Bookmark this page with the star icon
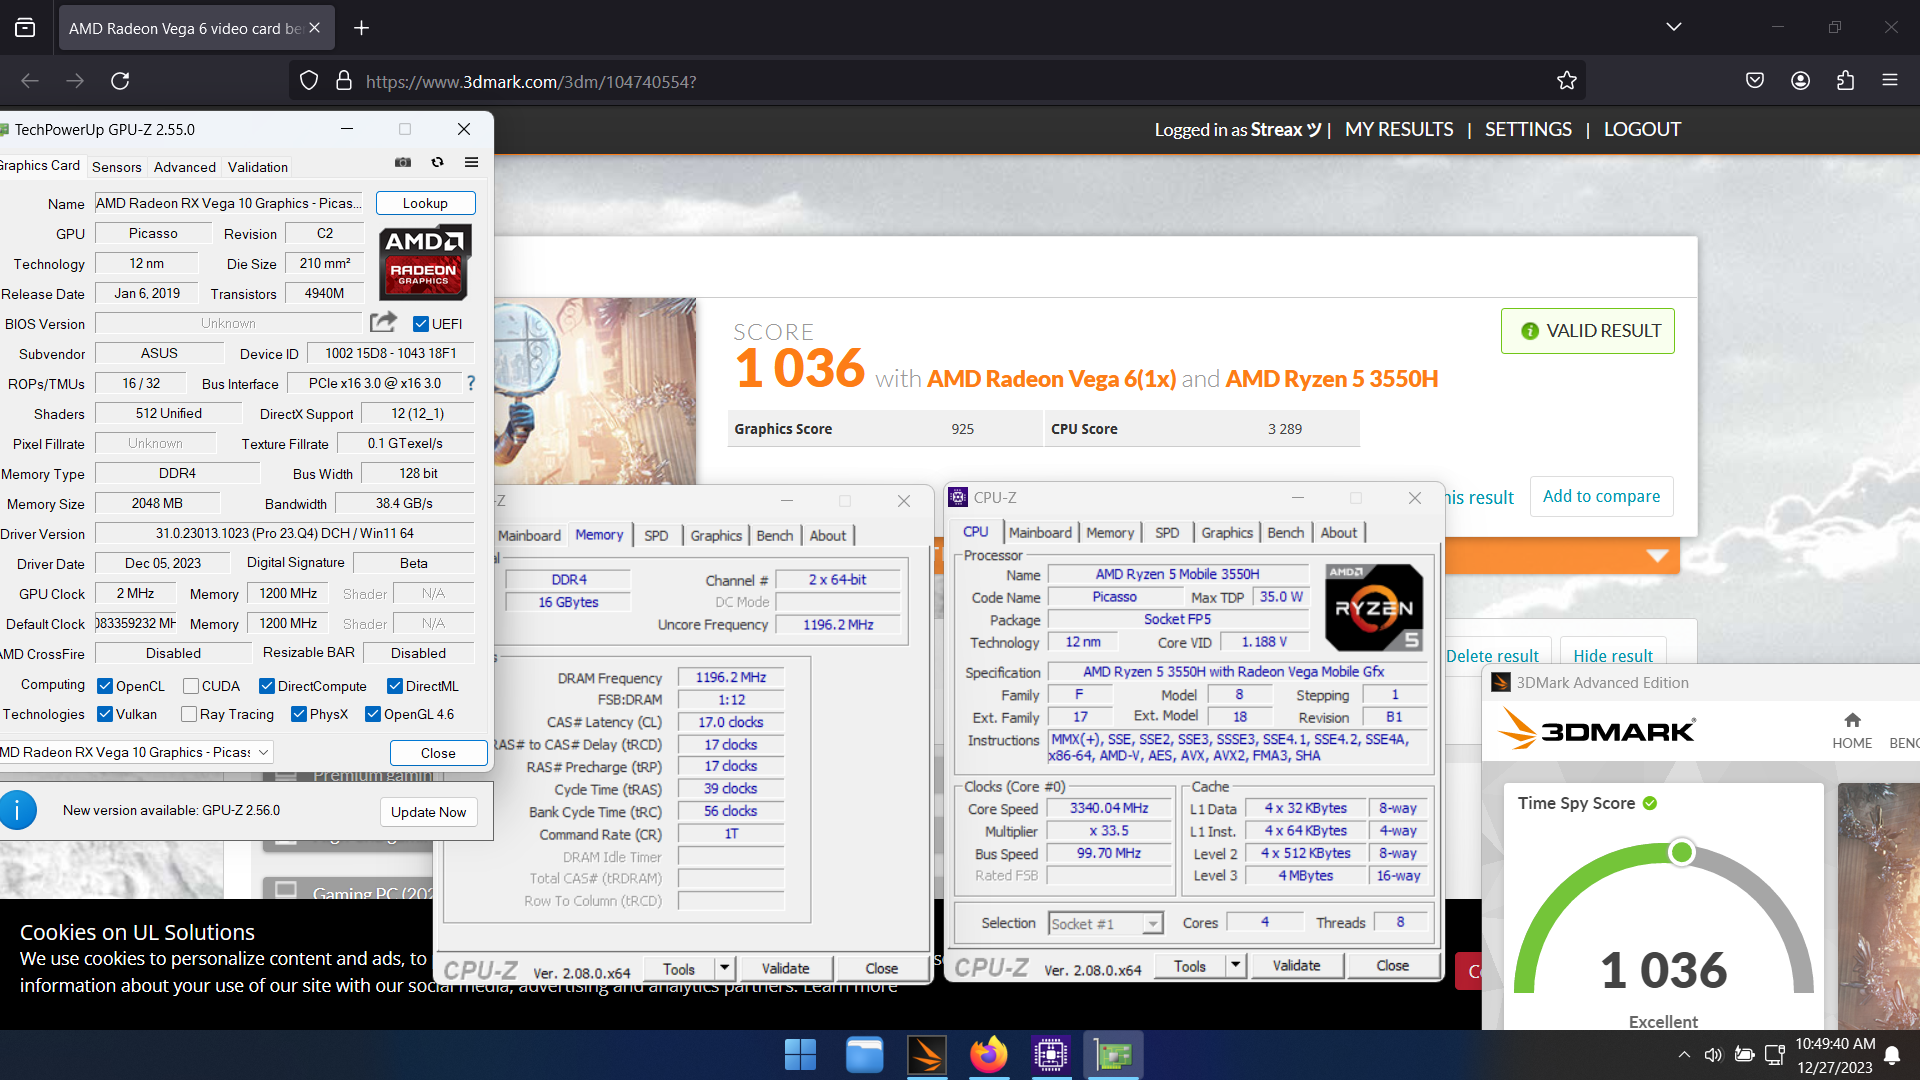This screenshot has height=1080, width=1920. [1566, 81]
